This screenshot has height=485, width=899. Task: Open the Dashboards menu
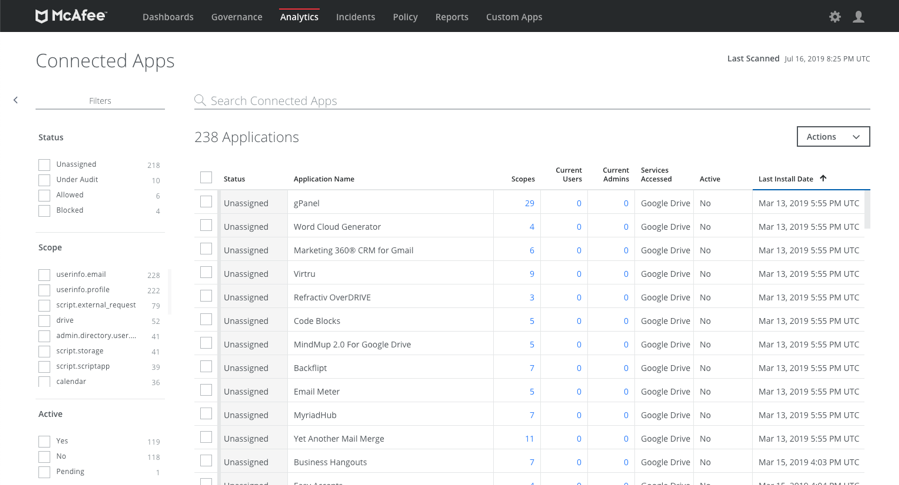coord(168,17)
